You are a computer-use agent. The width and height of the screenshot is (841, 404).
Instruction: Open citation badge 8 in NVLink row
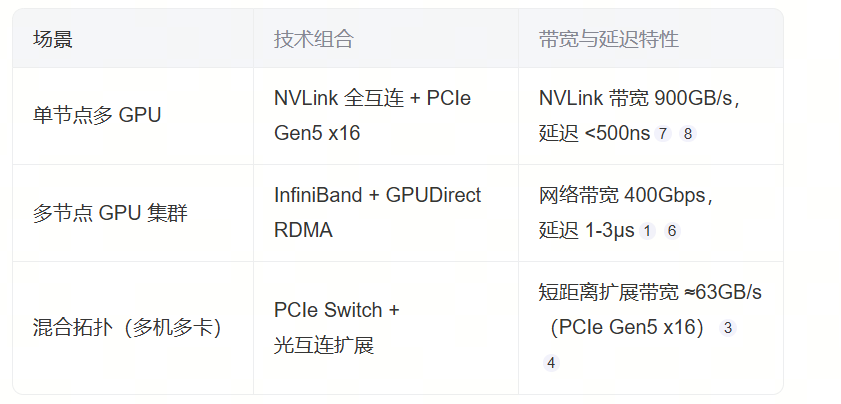click(x=688, y=134)
